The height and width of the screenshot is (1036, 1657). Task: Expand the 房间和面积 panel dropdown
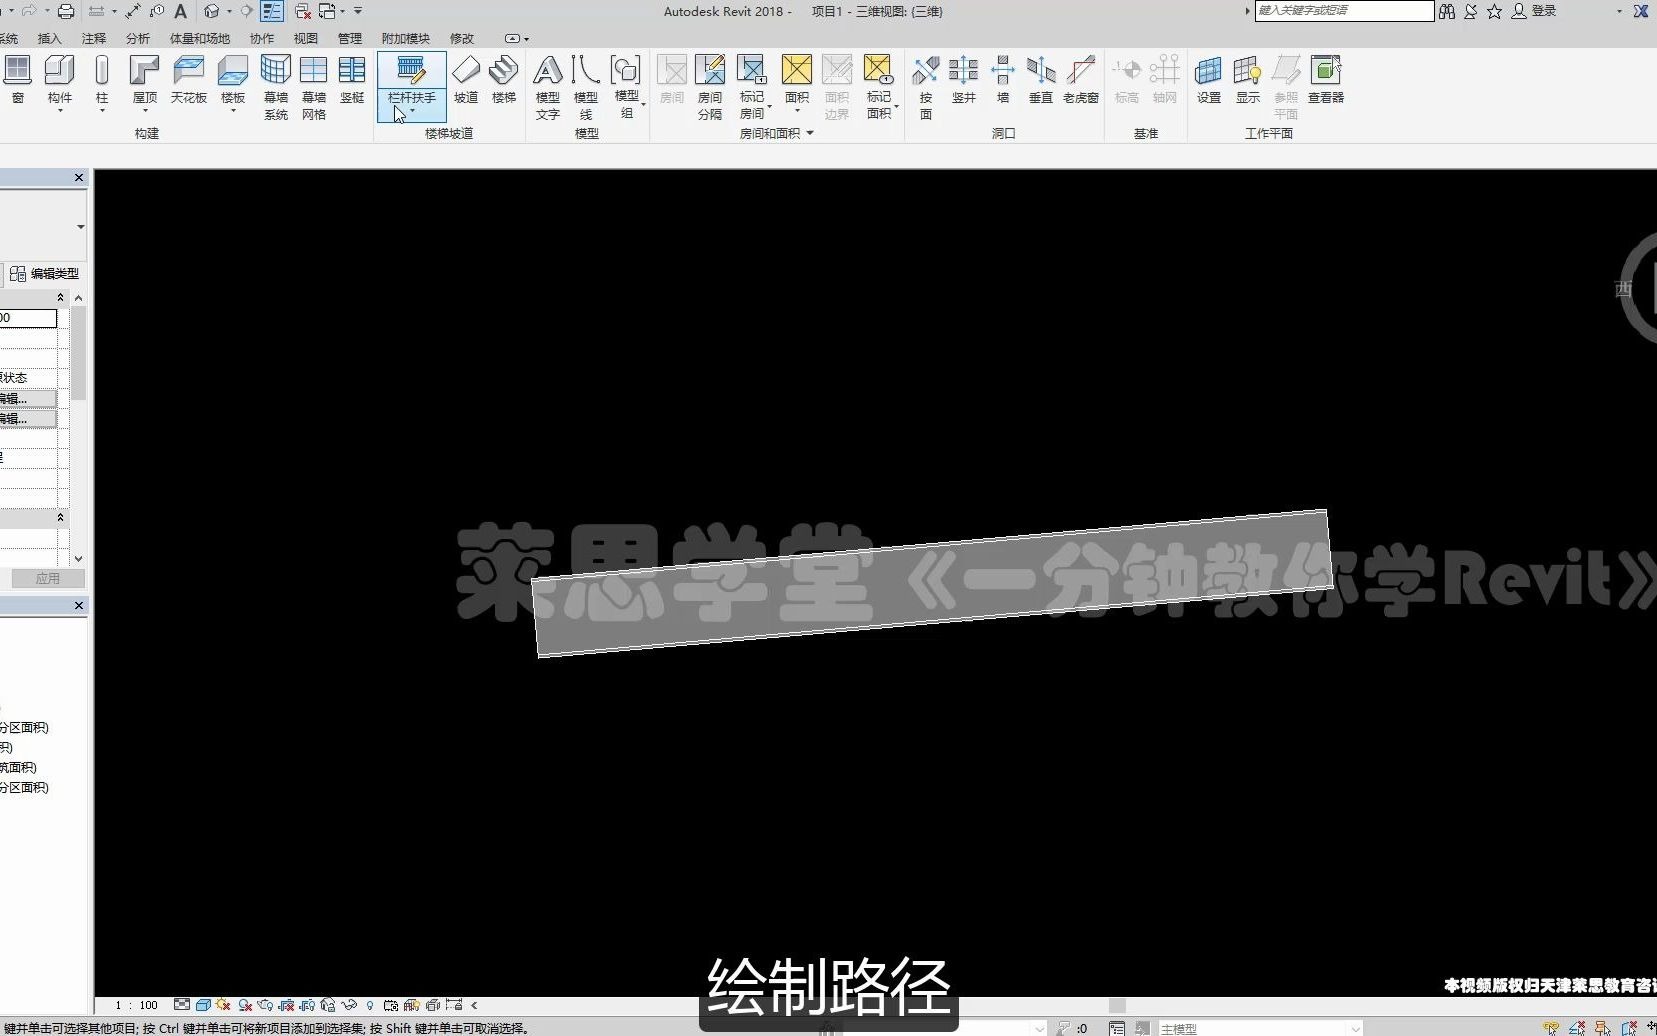(x=810, y=133)
